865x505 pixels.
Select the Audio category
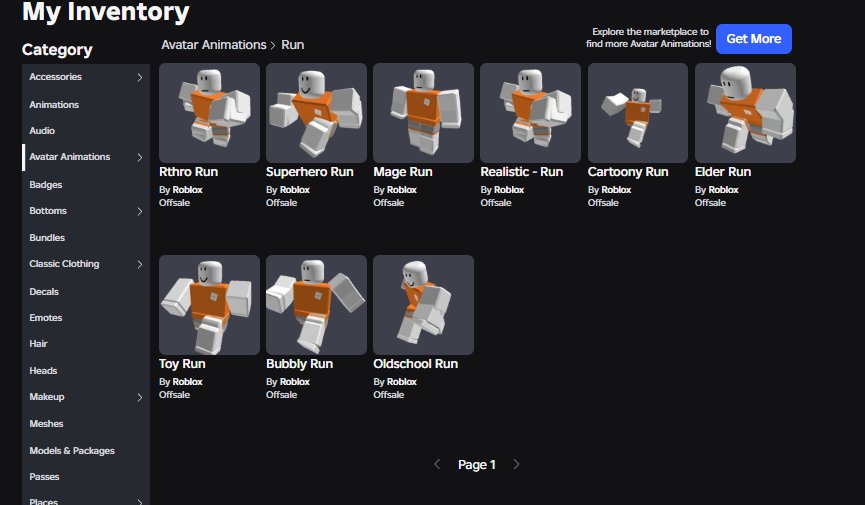click(x=42, y=130)
